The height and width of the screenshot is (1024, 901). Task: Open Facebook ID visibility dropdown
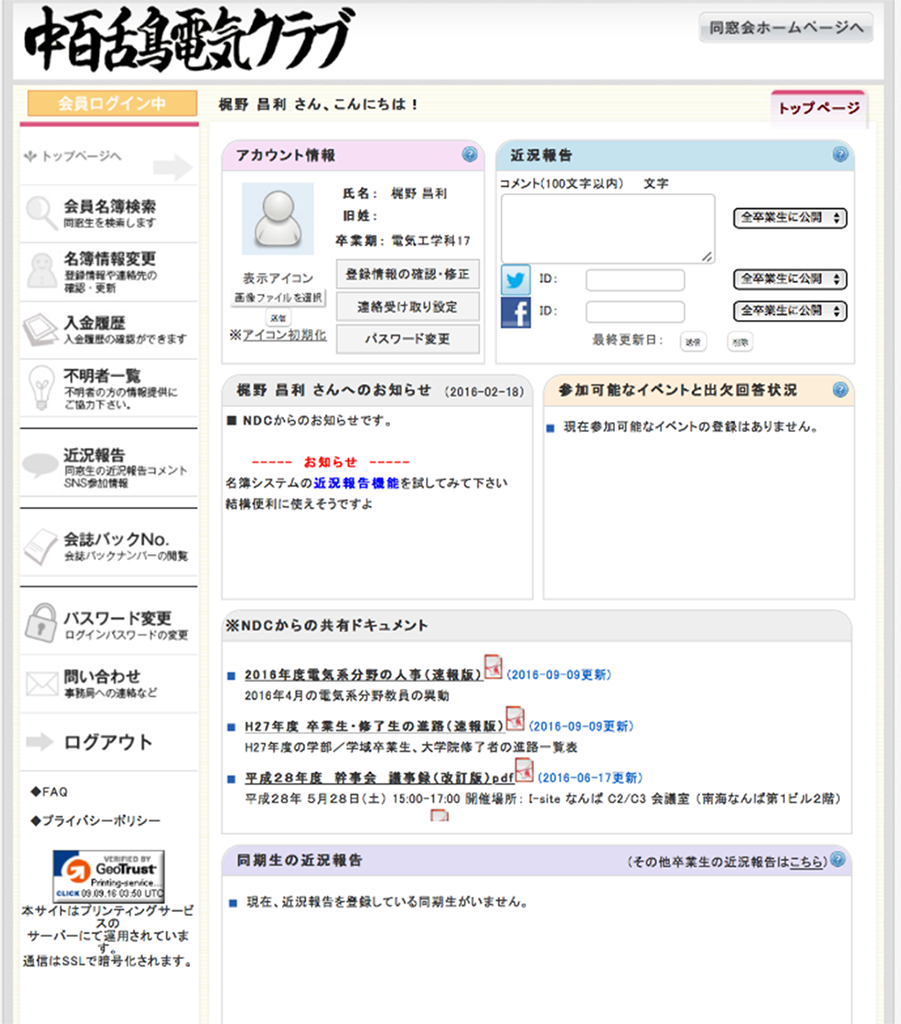click(790, 311)
